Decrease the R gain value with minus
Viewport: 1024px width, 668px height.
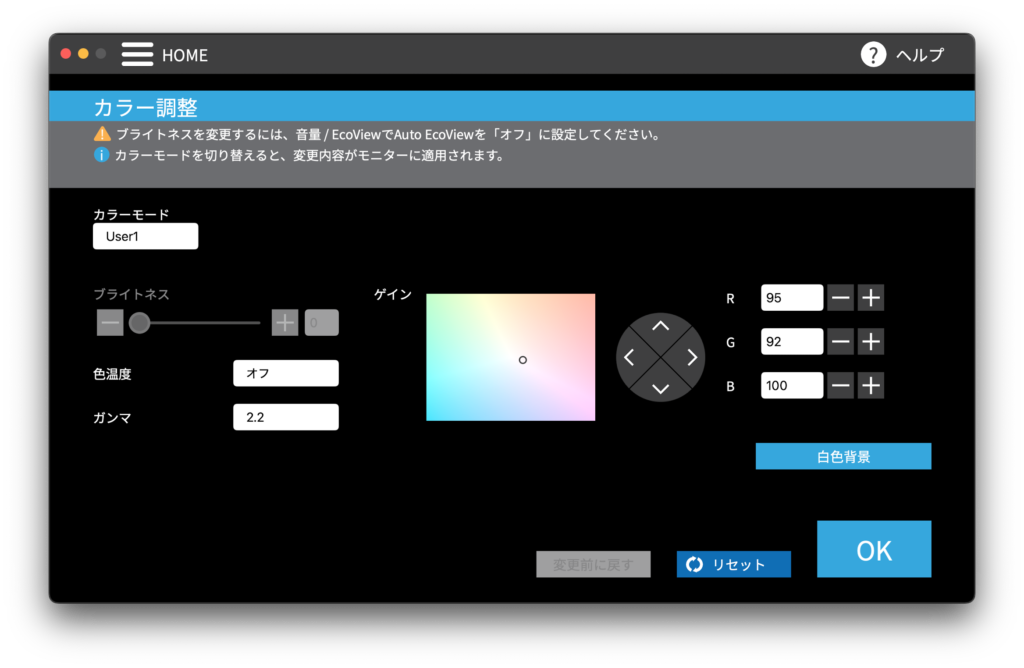click(841, 298)
